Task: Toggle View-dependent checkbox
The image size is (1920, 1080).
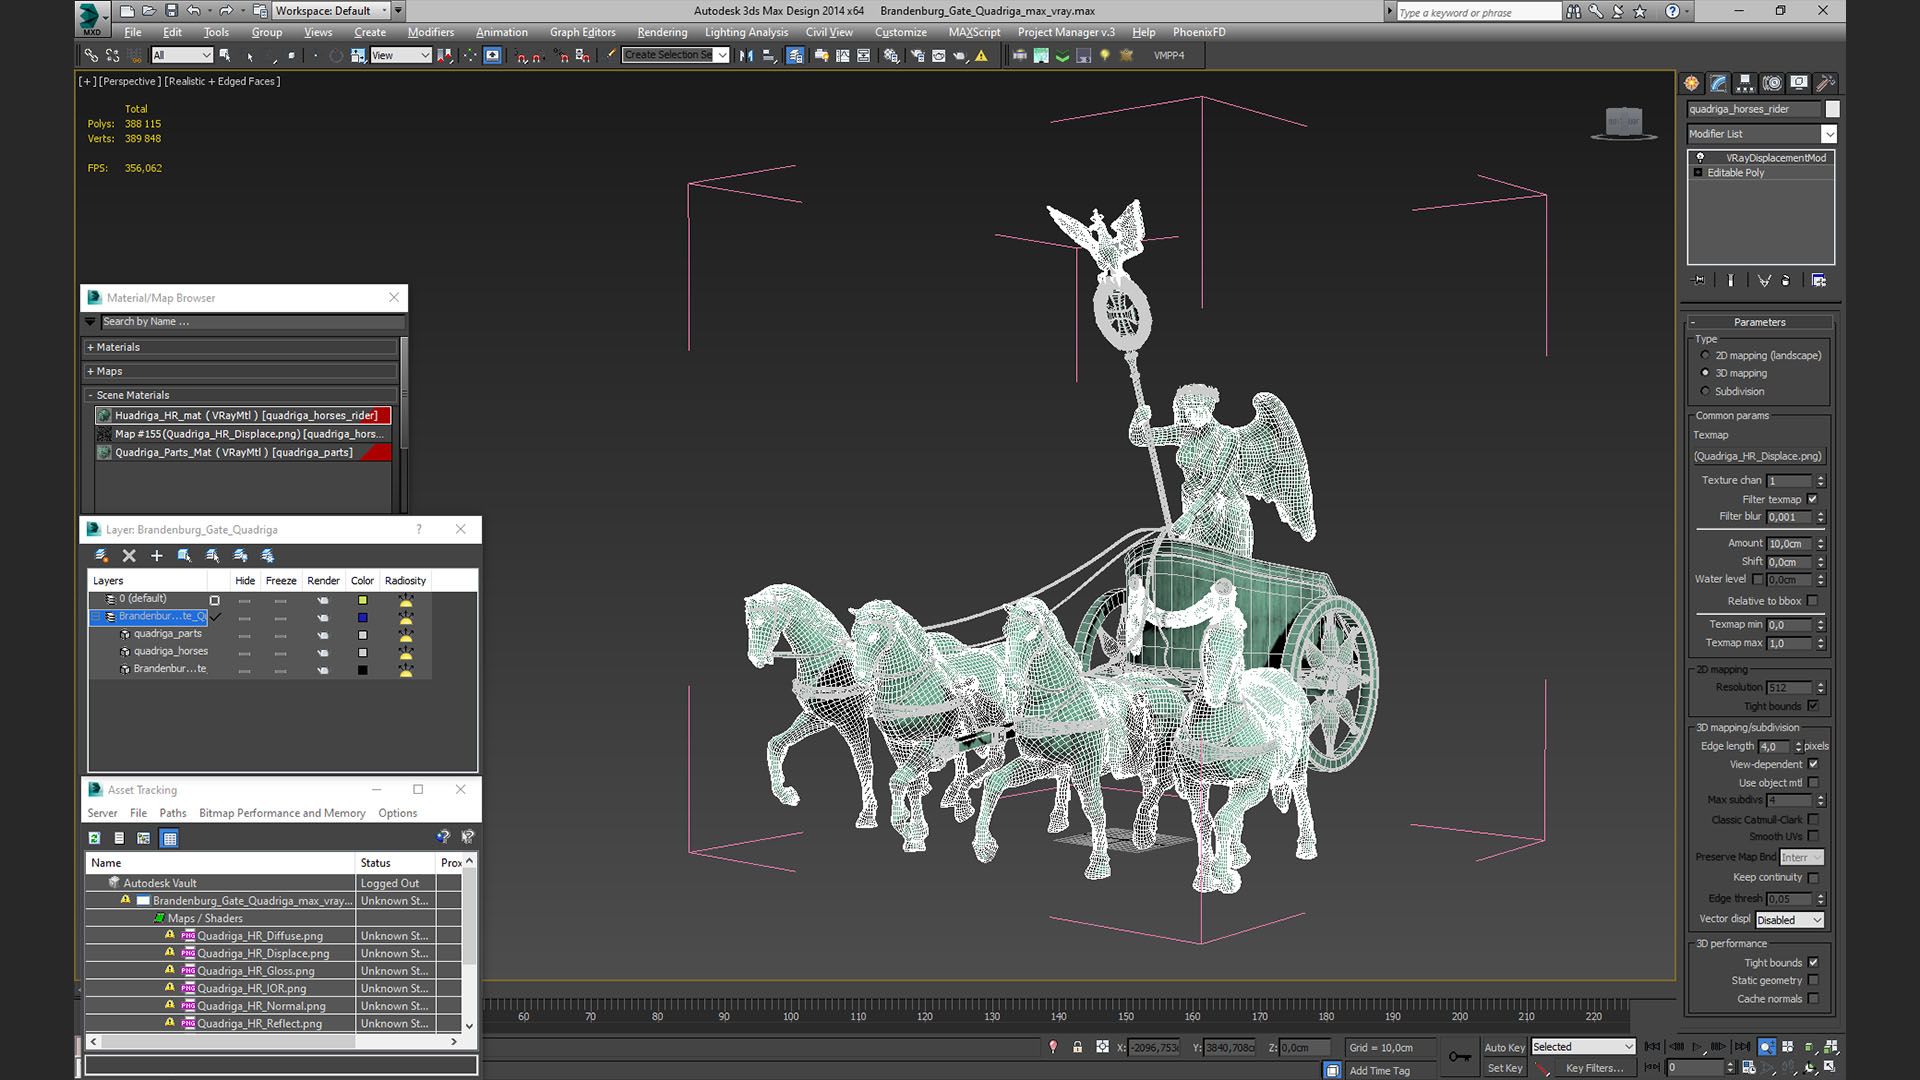Action: 1813,764
